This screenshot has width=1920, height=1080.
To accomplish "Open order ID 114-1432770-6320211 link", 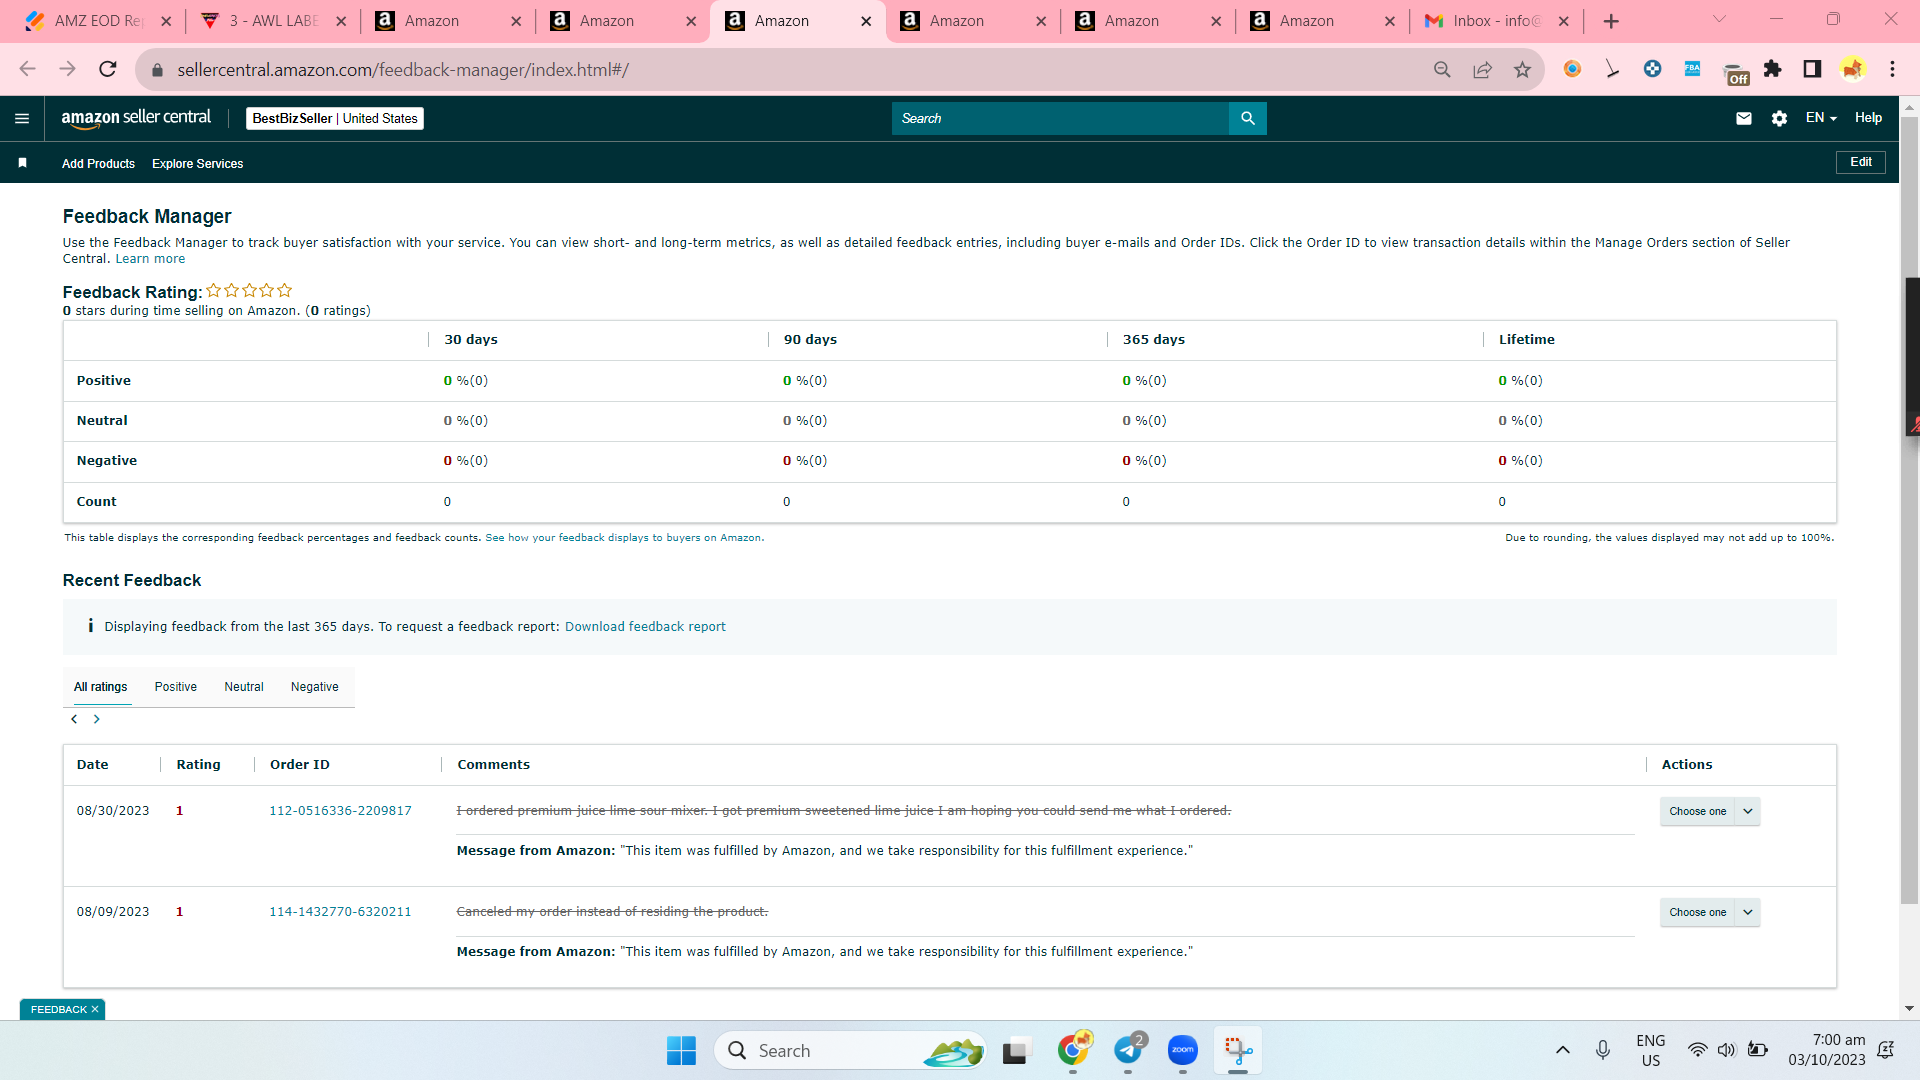I will (340, 912).
